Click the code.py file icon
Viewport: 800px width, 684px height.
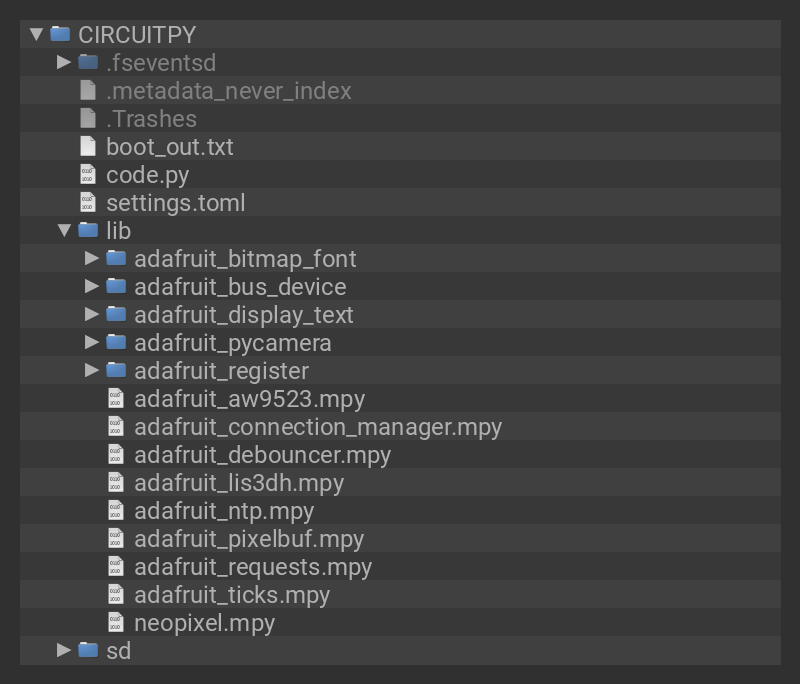click(x=88, y=174)
